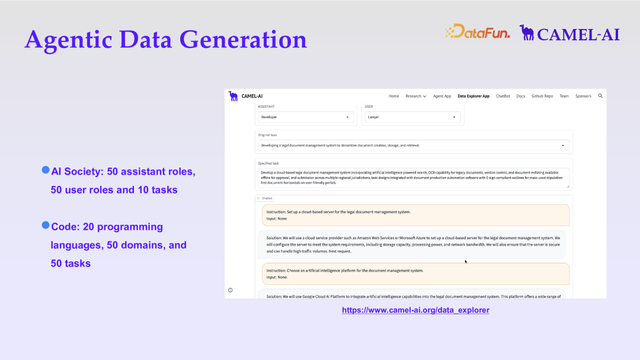Go to the Github Repo nav link
Image resolution: width=640 pixels, height=360 pixels.
[542, 96]
